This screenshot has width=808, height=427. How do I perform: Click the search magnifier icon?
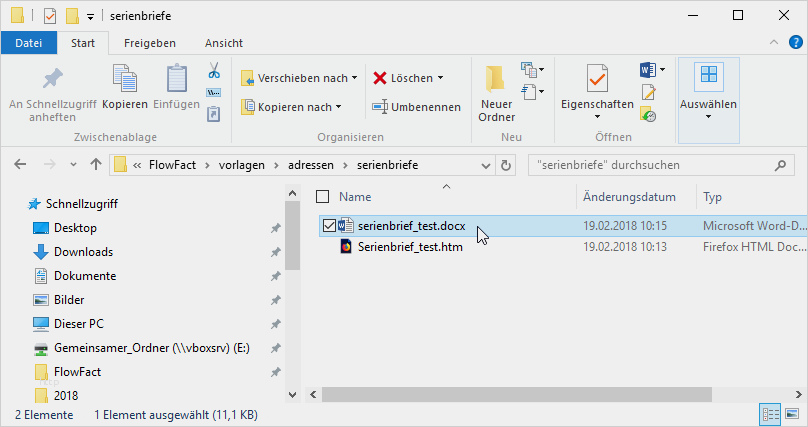click(x=781, y=165)
